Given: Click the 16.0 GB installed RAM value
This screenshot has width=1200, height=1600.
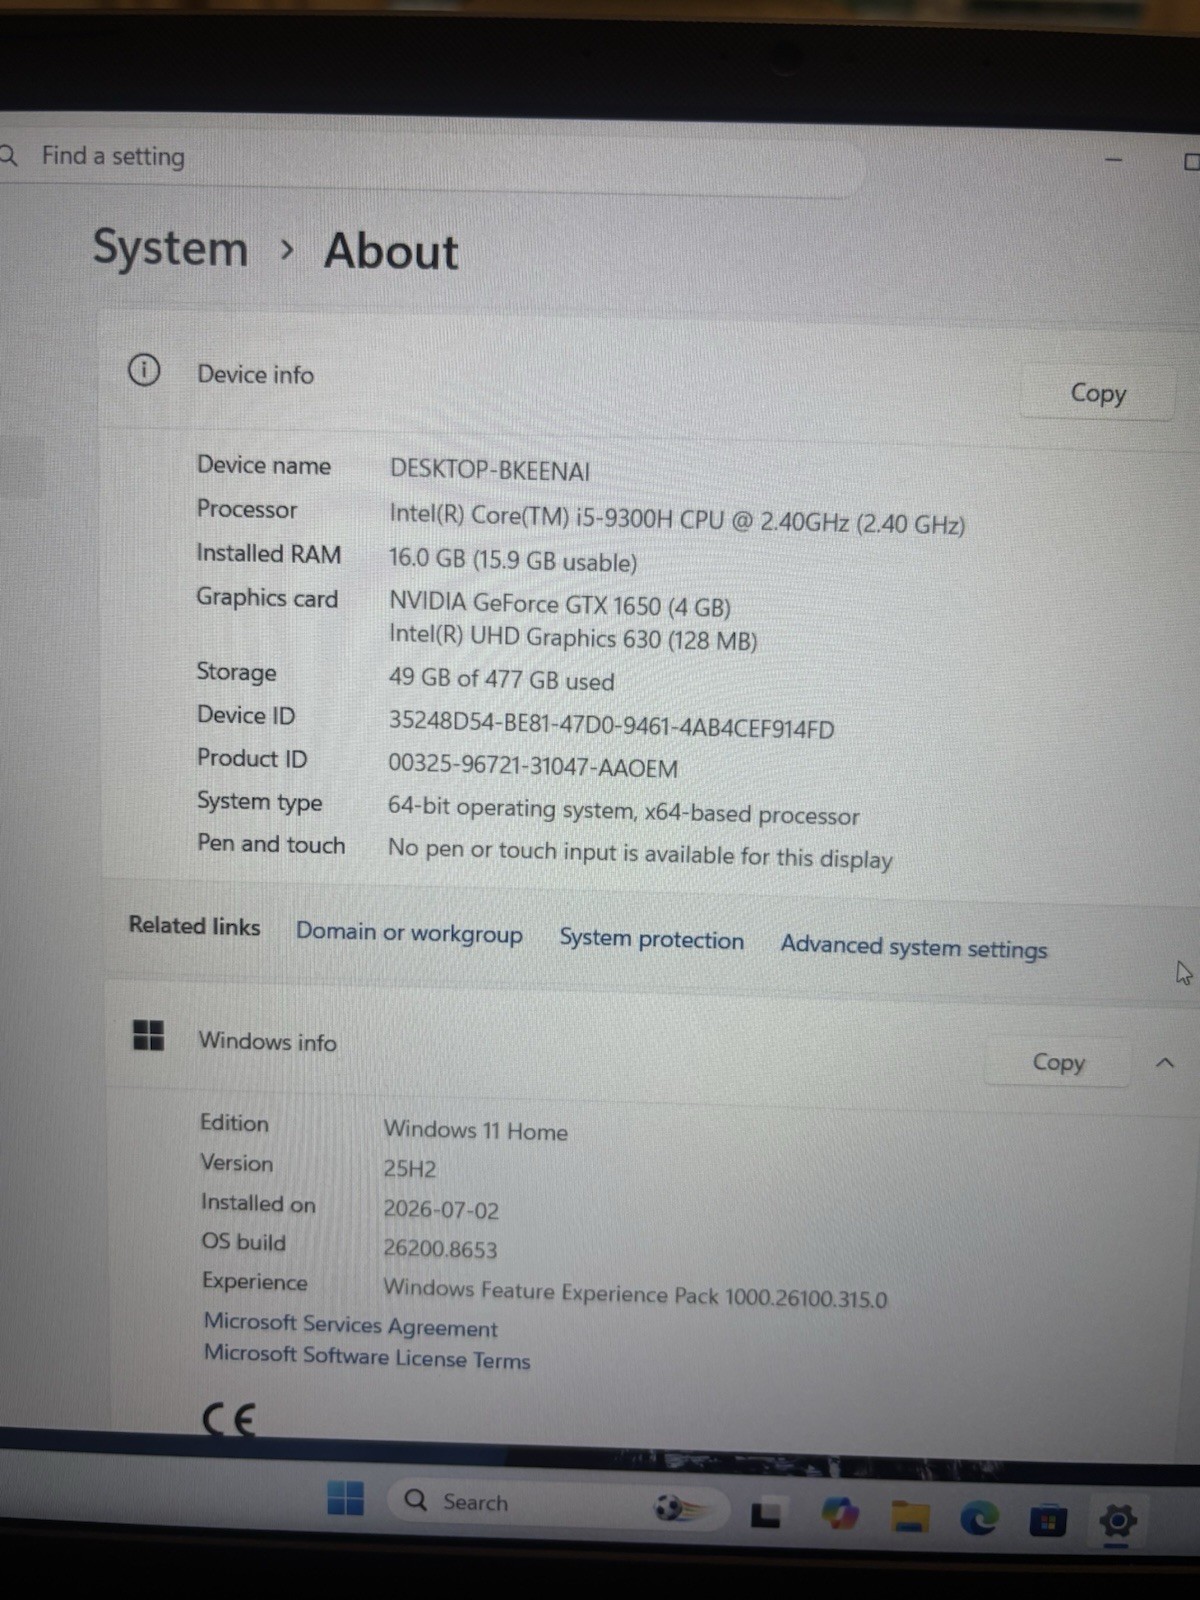Looking at the screenshot, I should tap(513, 560).
